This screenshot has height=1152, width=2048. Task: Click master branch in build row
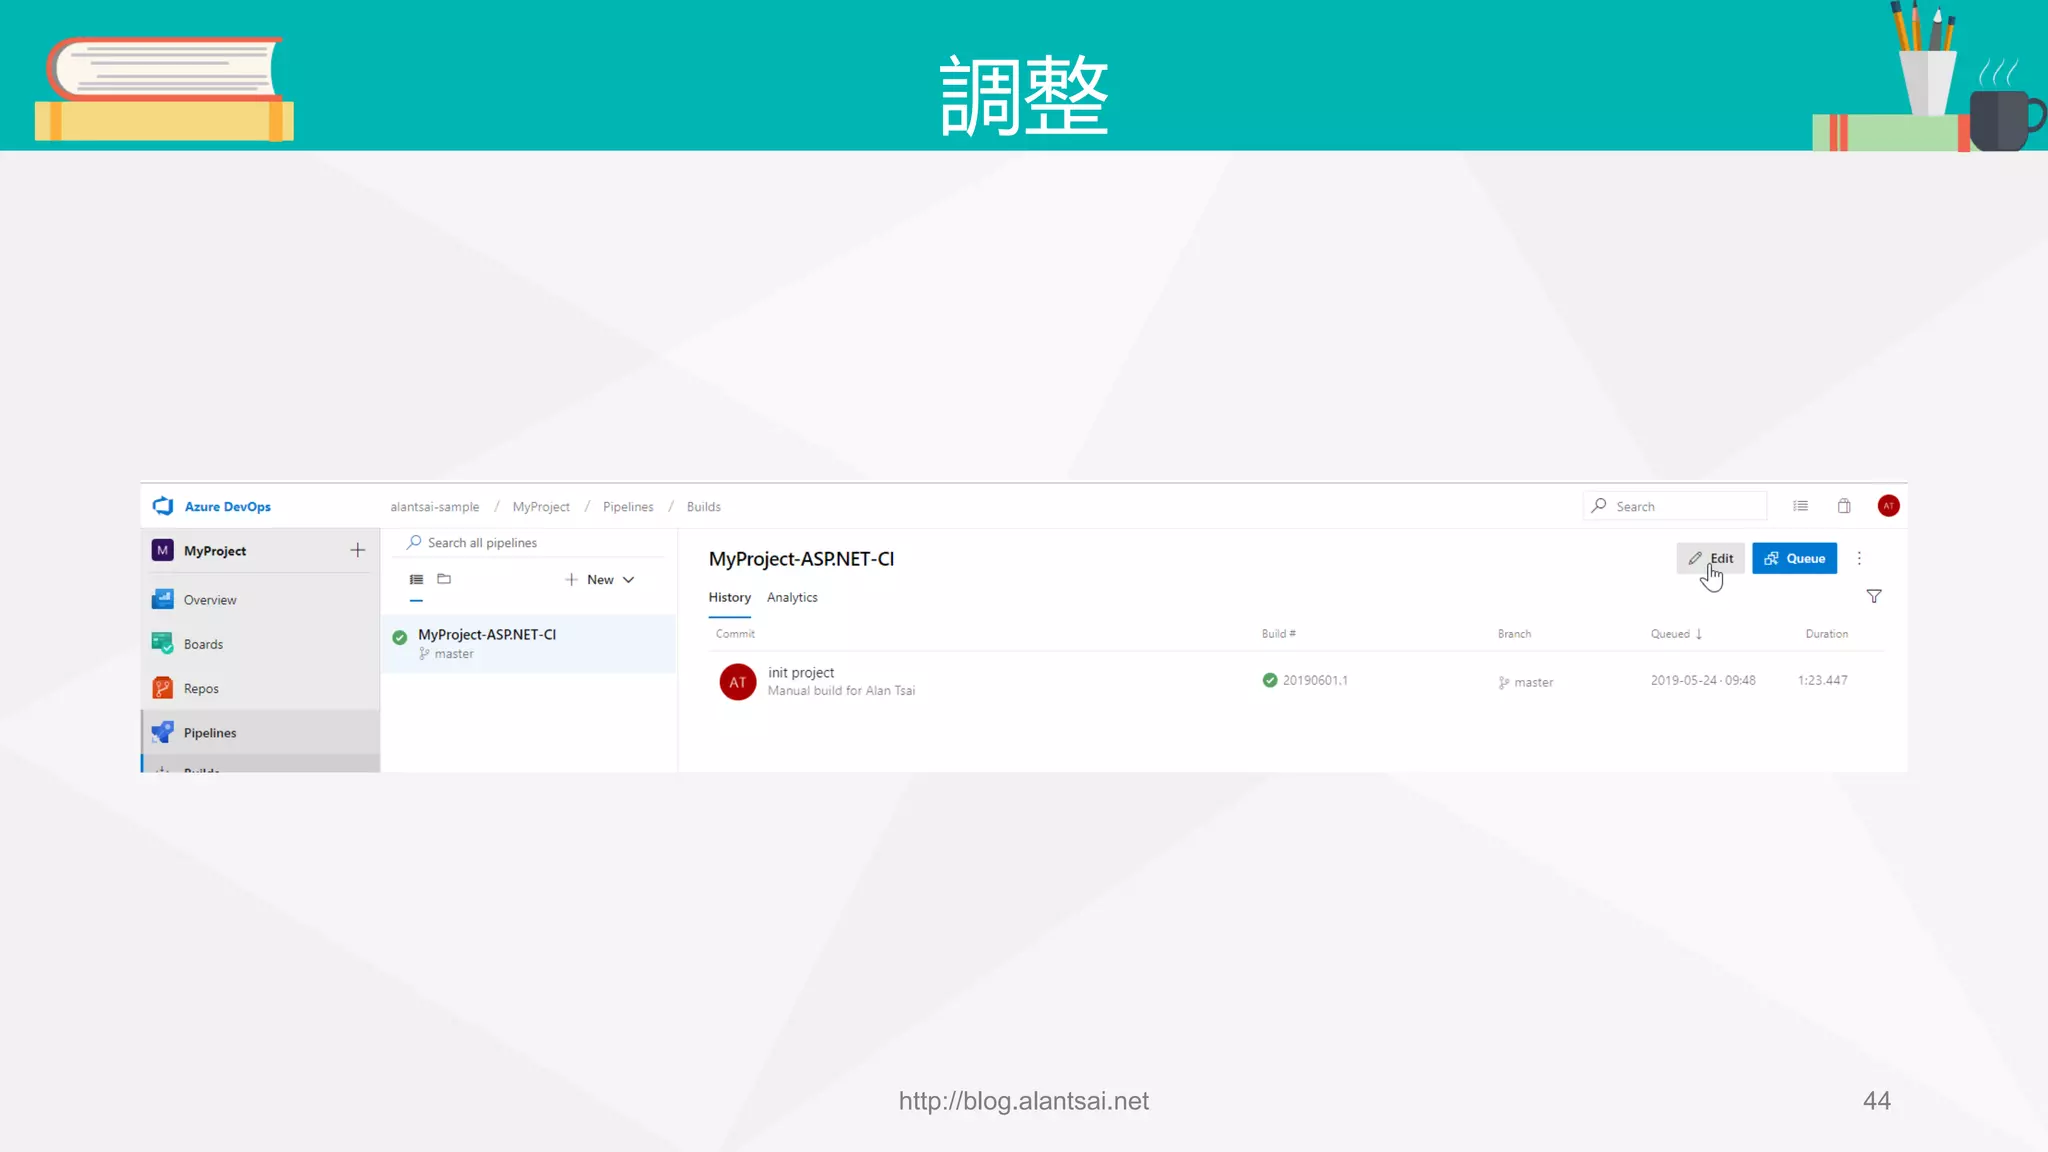tap(1526, 683)
